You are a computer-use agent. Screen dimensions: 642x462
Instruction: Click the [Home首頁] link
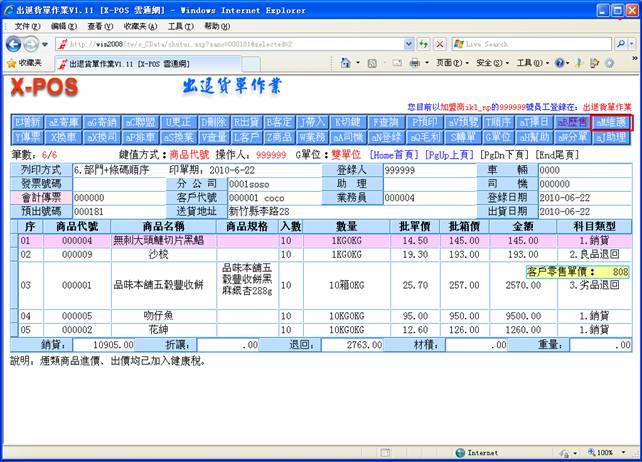[x=397, y=156]
